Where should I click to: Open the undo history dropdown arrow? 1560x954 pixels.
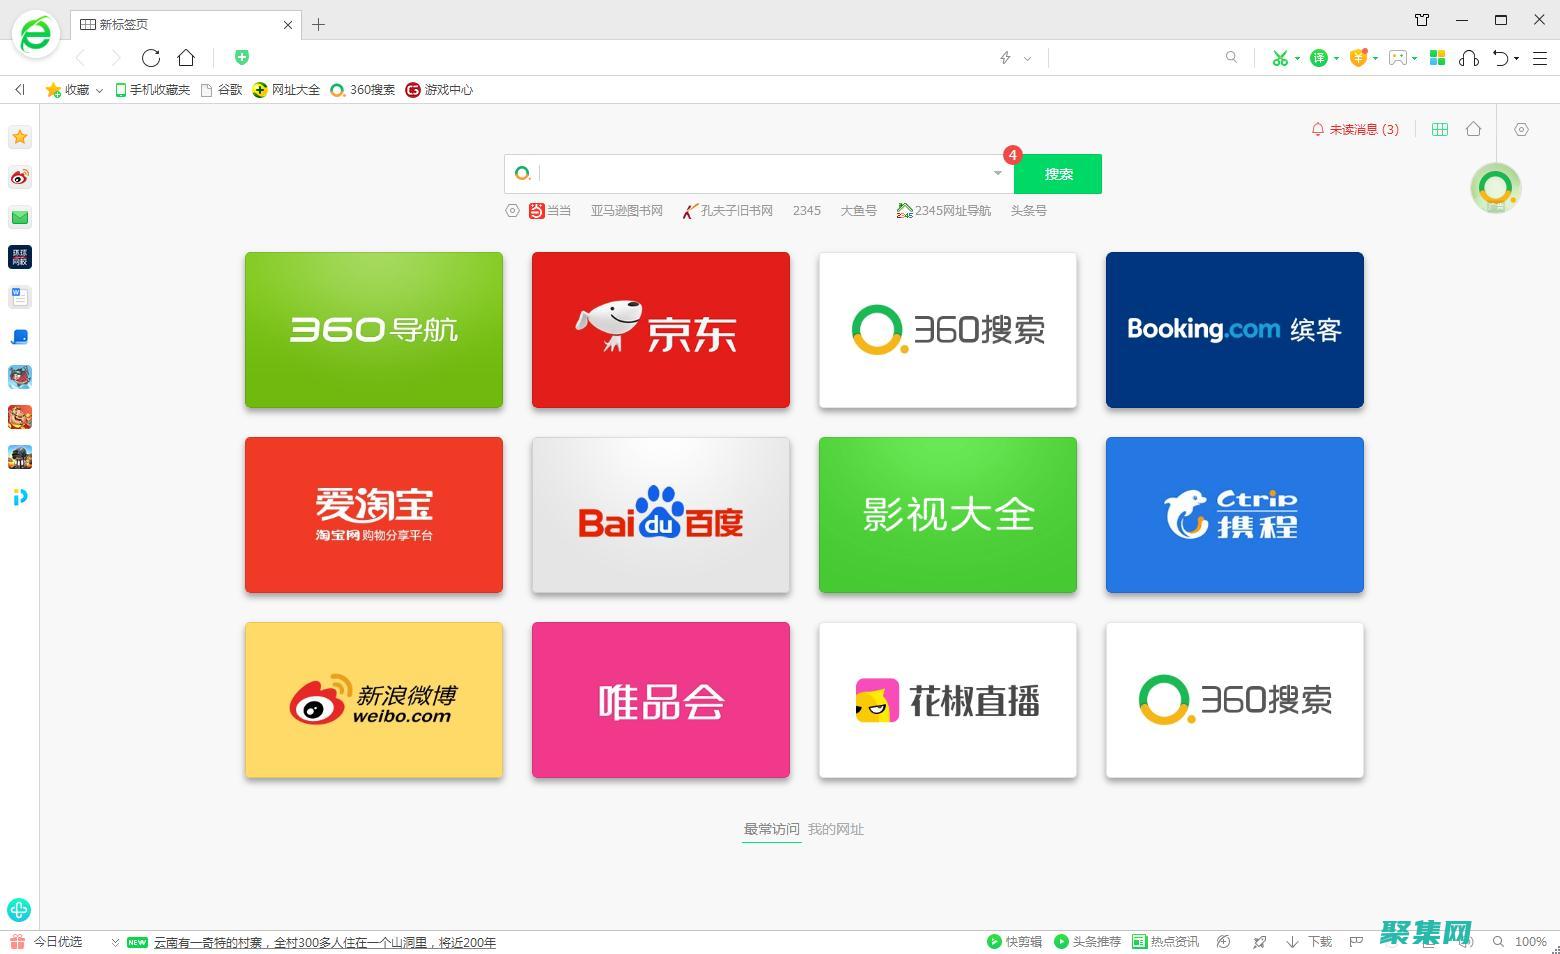[x=1516, y=58]
